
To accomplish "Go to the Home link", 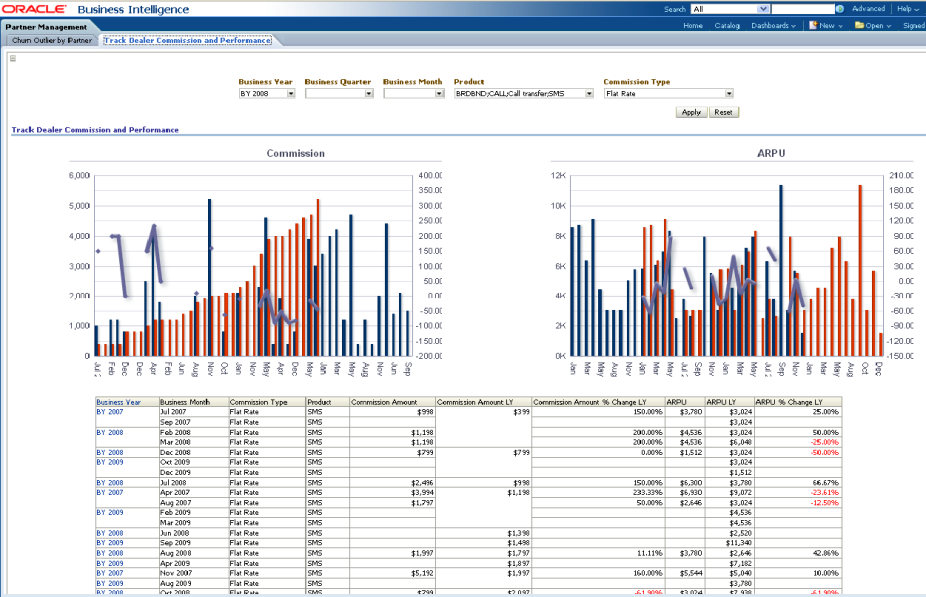I will [693, 25].
